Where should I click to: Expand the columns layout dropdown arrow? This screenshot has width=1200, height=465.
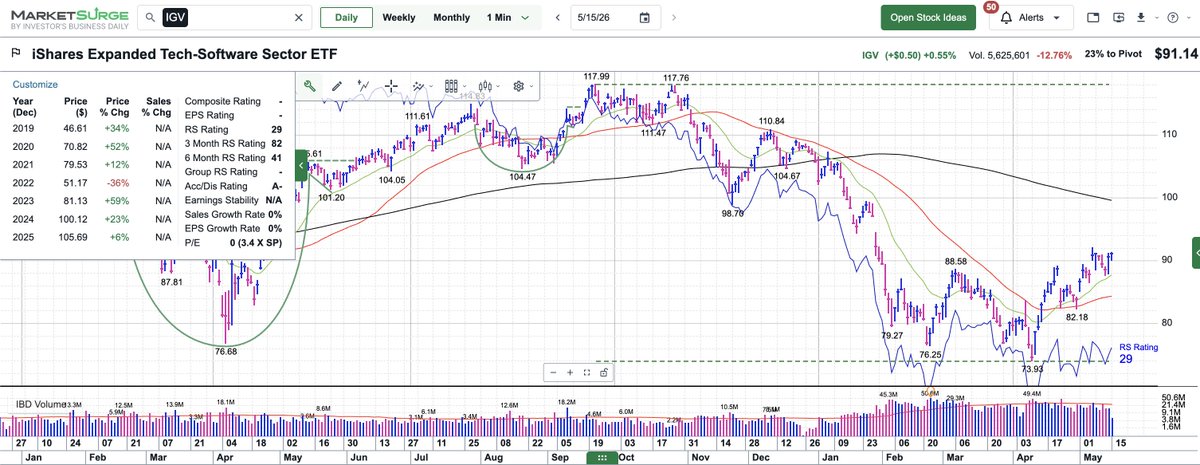click(x=465, y=86)
